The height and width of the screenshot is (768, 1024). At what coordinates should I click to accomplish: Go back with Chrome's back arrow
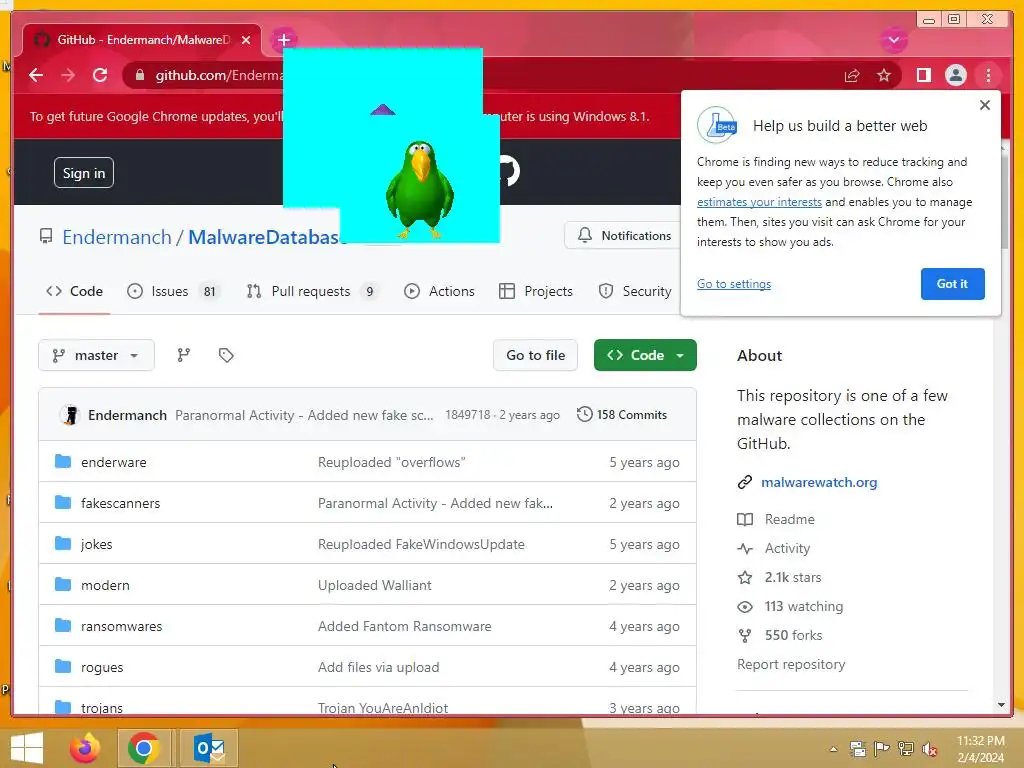click(36, 75)
